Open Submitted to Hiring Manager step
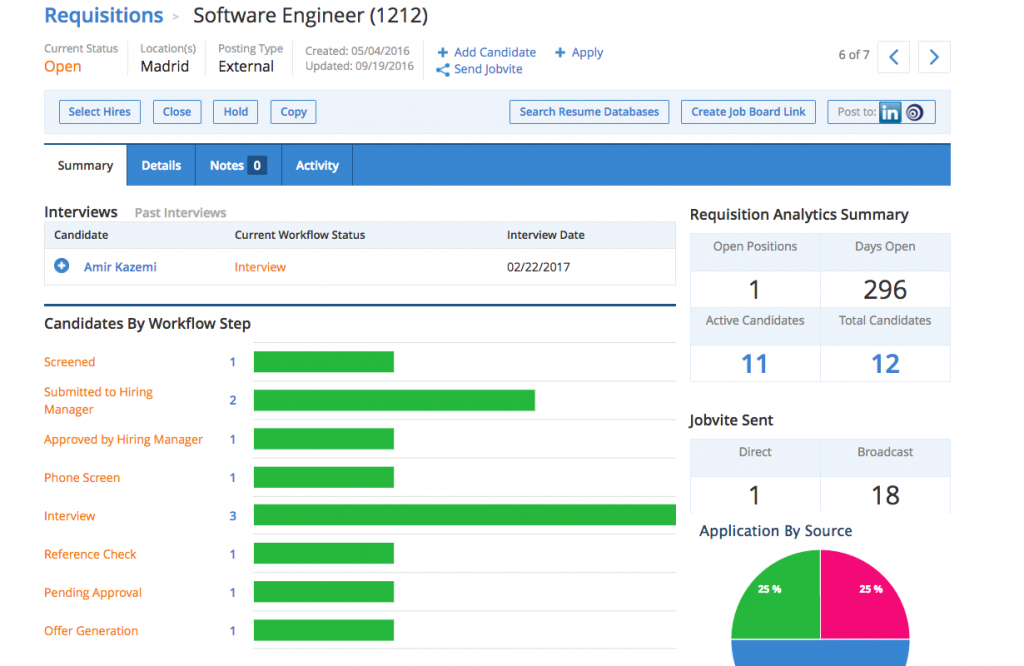 coord(99,400)
